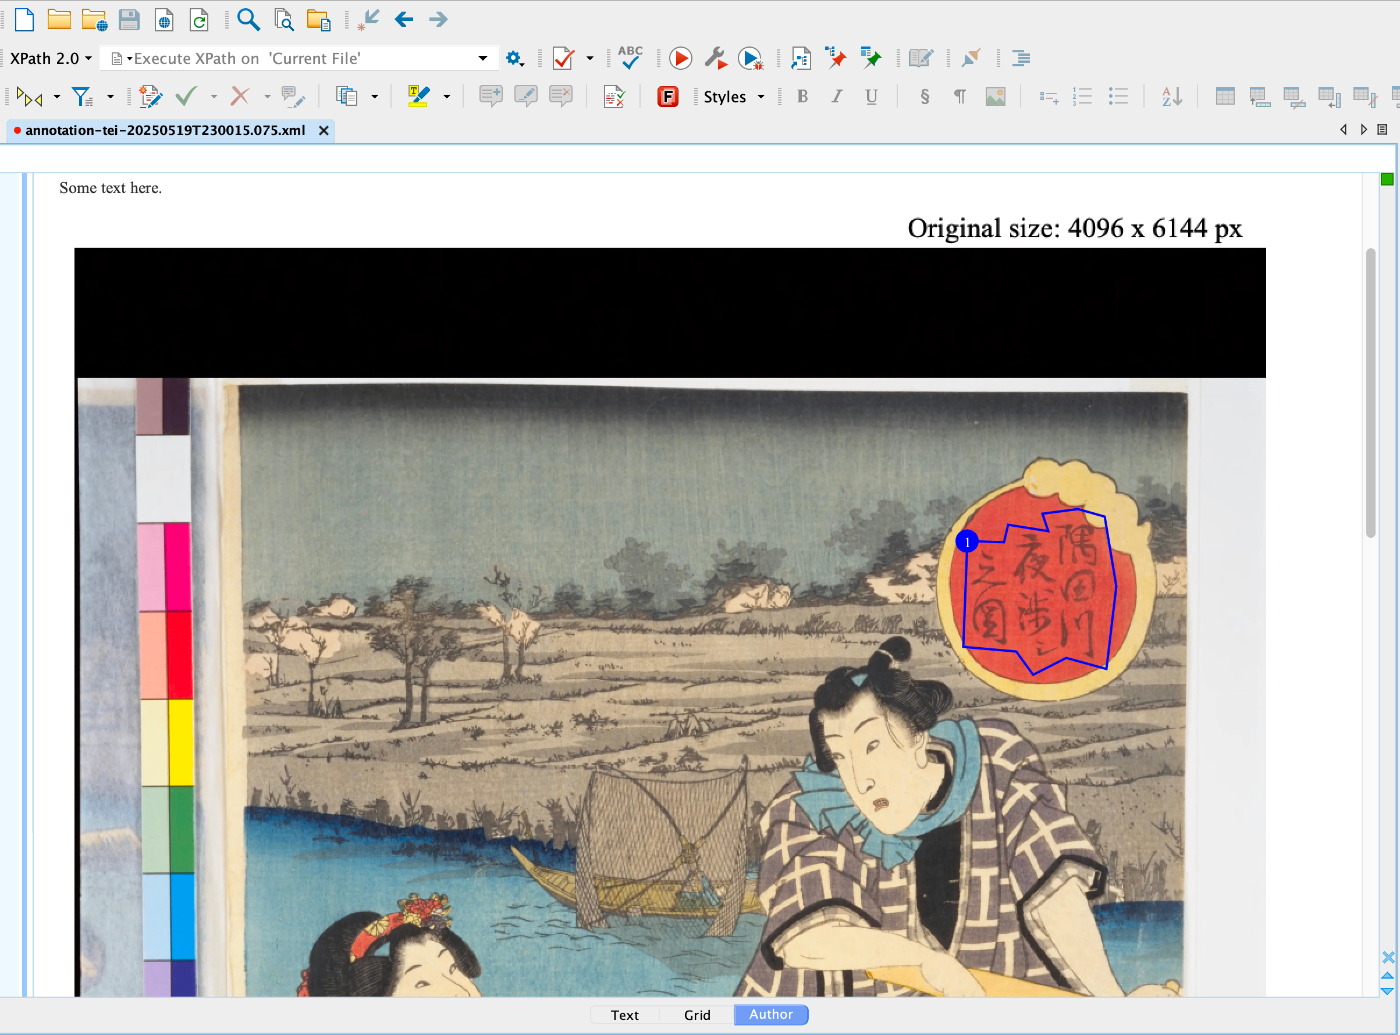Configure transformation scenarios with the wrench icon
Viewport: 1400px width, 1035px height.
coord(715,58)
